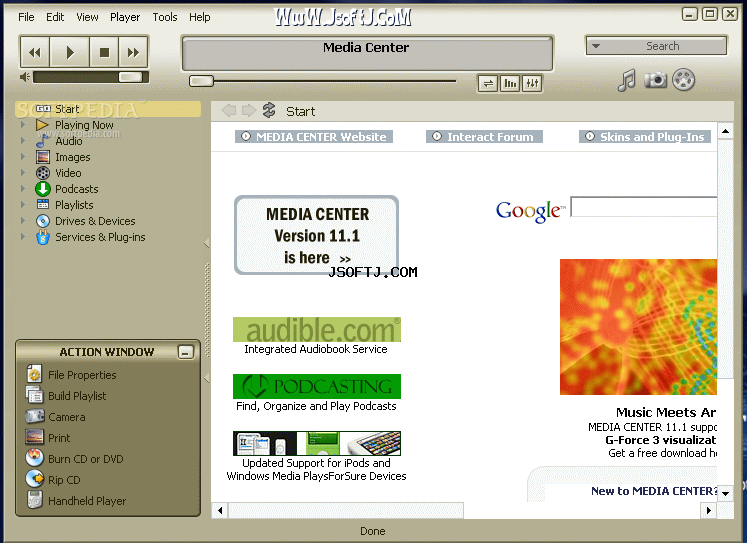Expand the Playlists tree node
Image resolution: width=747 pixels, height=543 pixels.
pyautogui.click(x=22, y=205)
